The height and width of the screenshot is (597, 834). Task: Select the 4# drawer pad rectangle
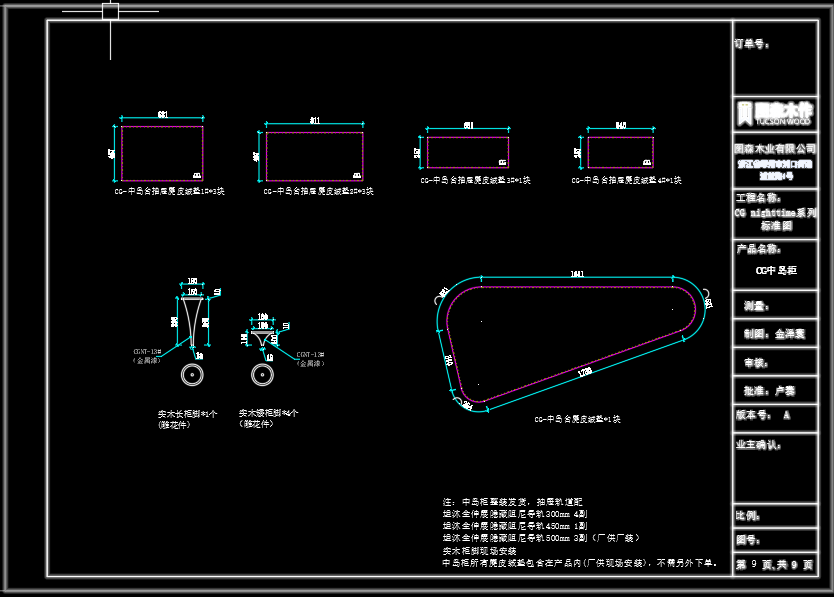coord(620,151)
